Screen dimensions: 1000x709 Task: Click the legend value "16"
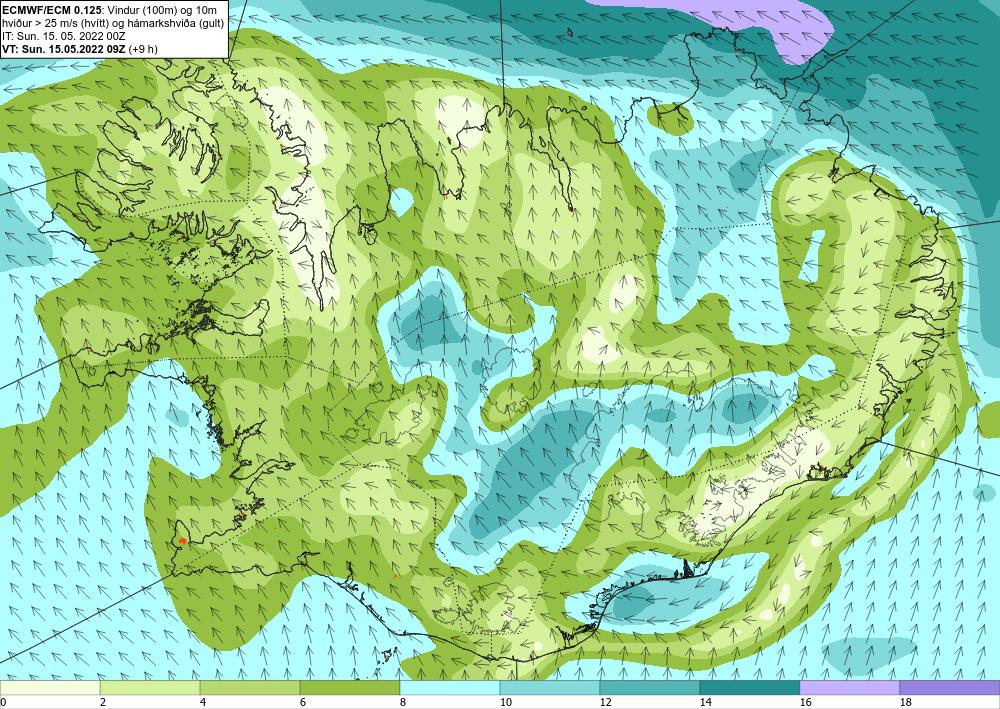805,703
